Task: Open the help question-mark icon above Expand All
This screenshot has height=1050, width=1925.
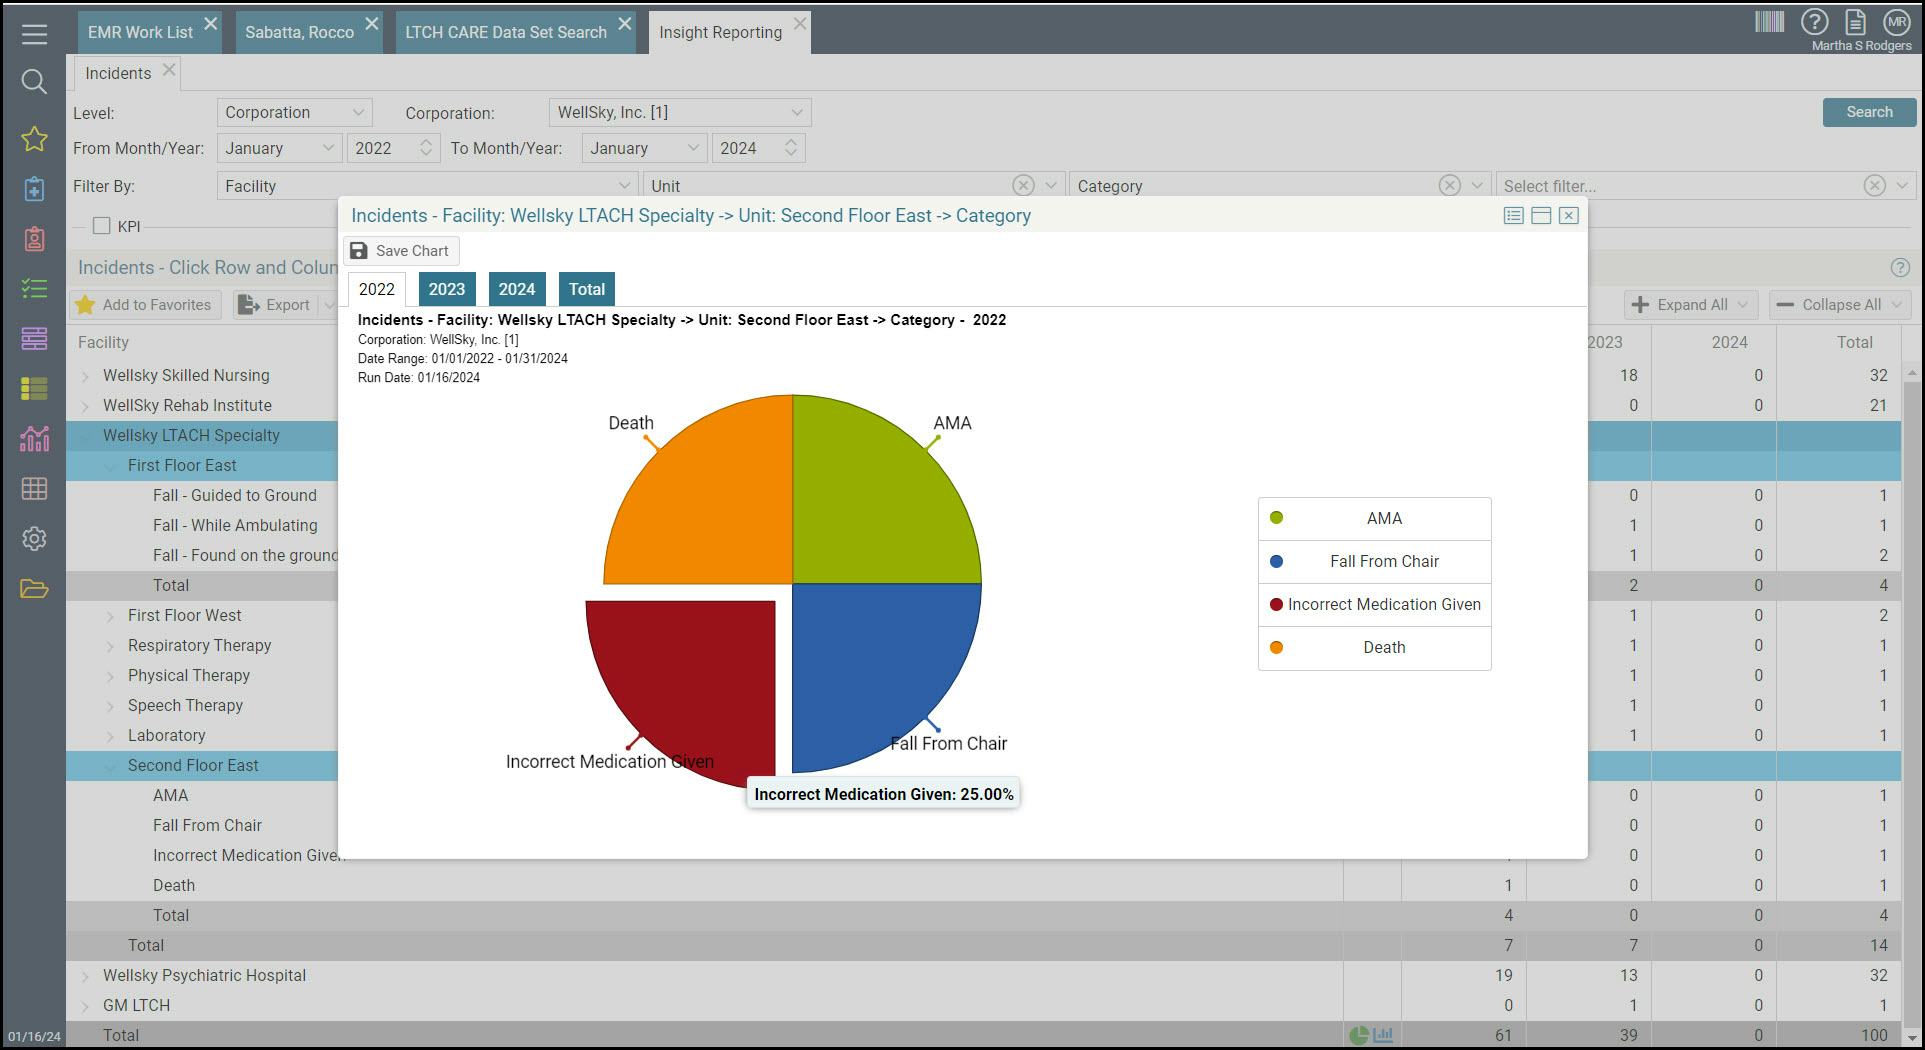Action: click(1899, 267)
